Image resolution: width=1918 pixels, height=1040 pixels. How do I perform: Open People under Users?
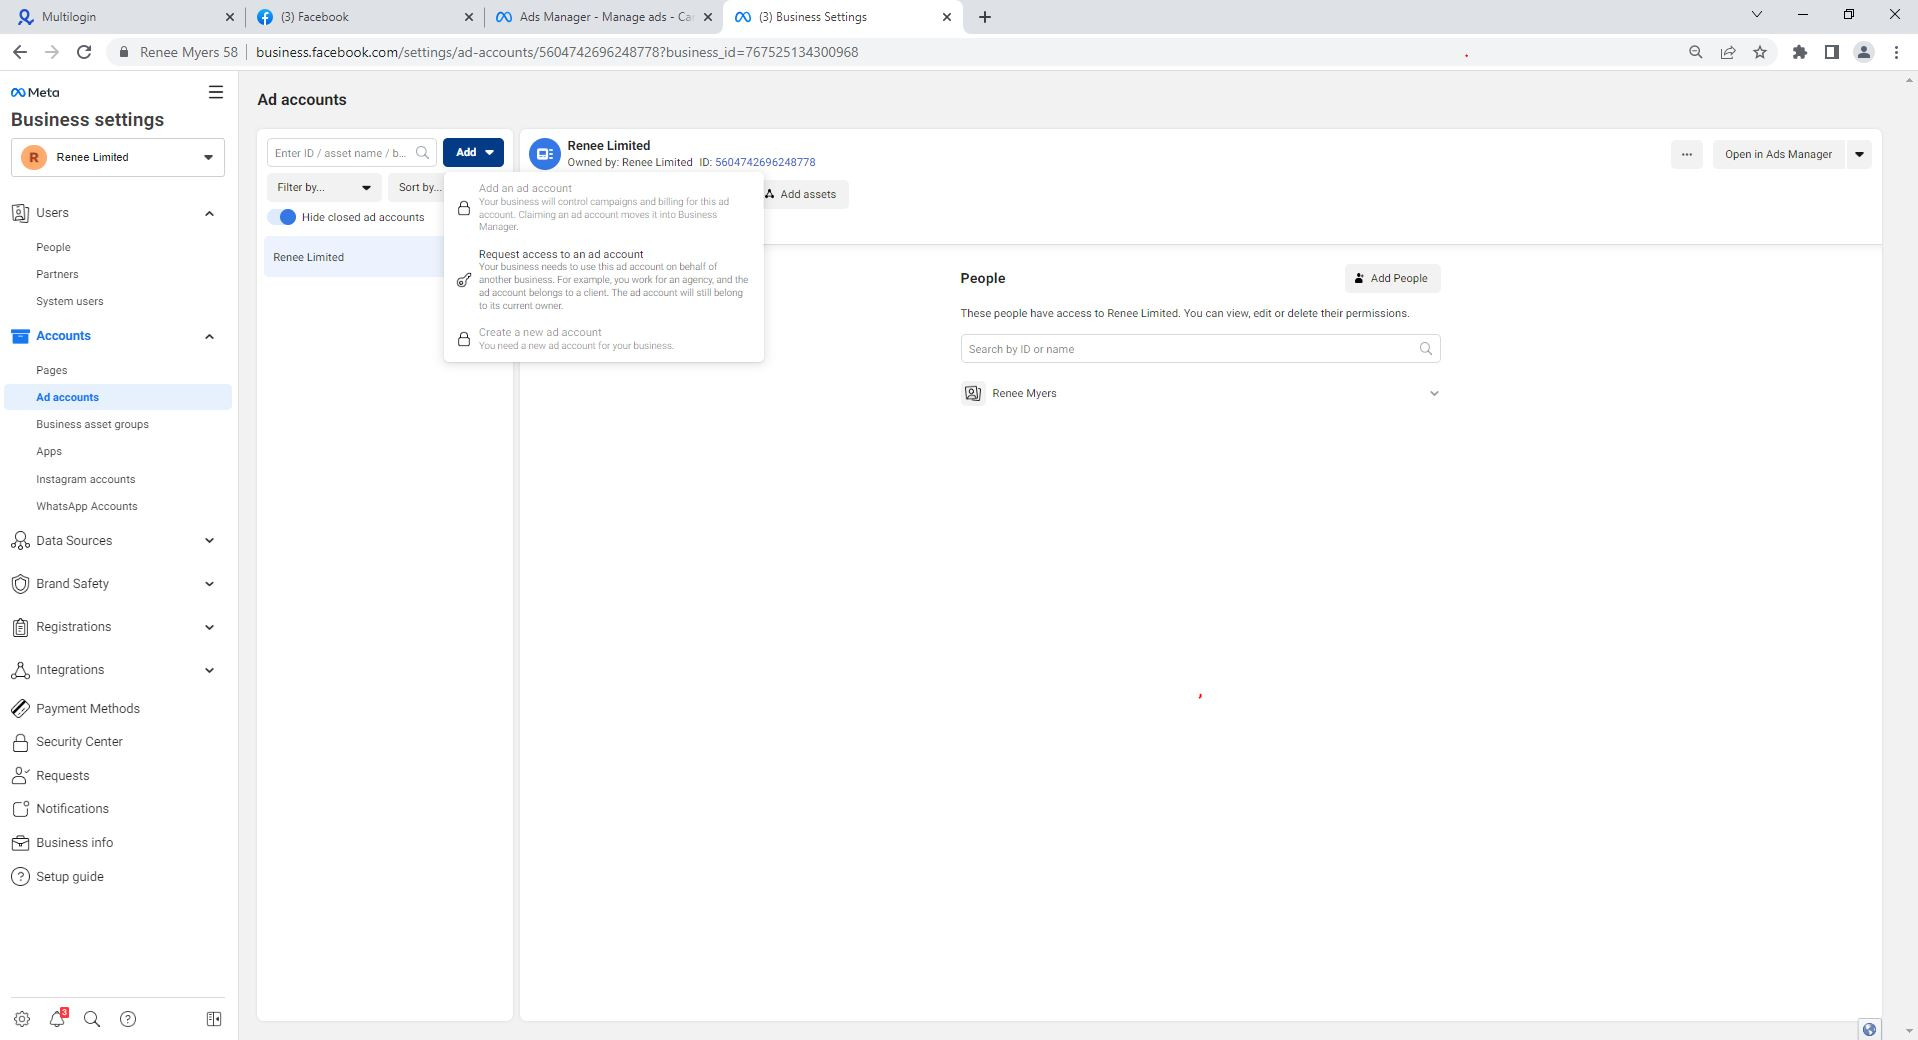coord(53,247)
